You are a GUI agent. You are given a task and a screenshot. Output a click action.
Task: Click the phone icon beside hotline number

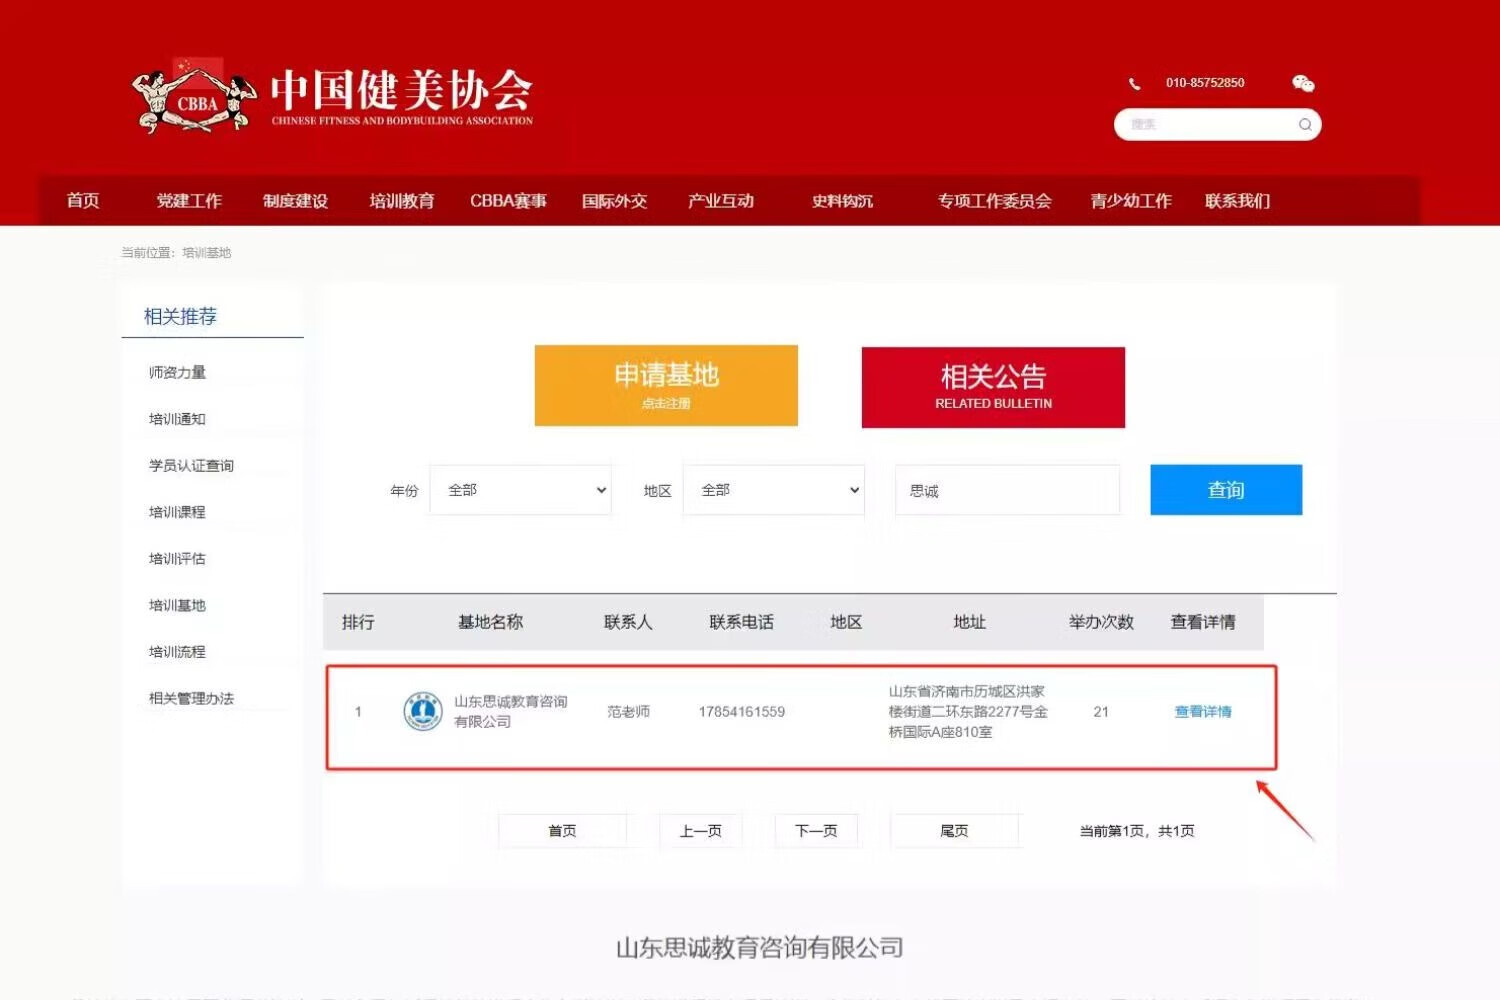(1134, 84)
